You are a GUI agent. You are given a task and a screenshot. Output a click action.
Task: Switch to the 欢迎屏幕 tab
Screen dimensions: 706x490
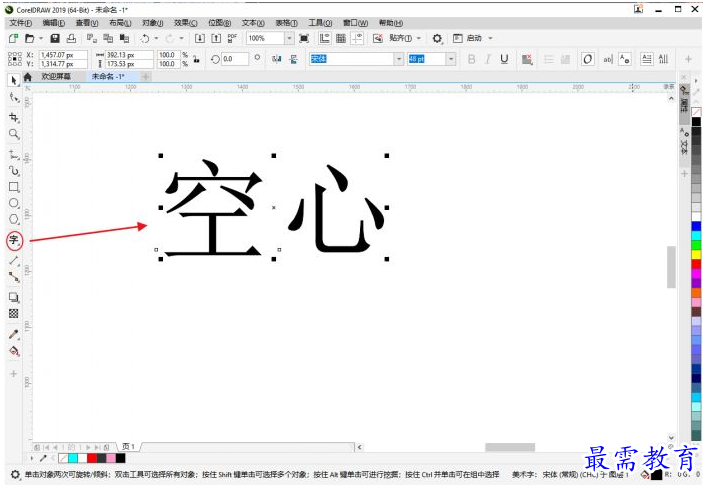56,77
